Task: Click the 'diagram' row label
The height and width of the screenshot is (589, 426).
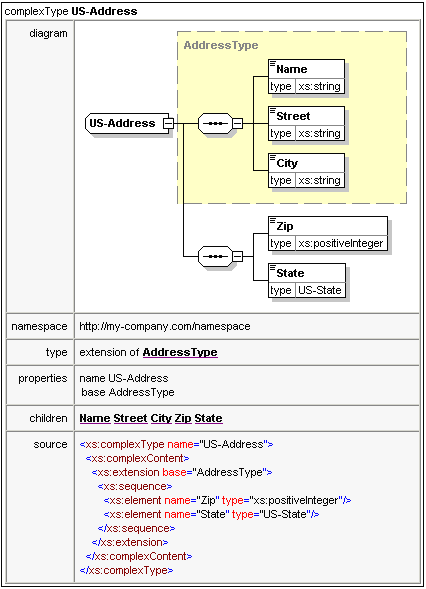Action: point(48,34)
